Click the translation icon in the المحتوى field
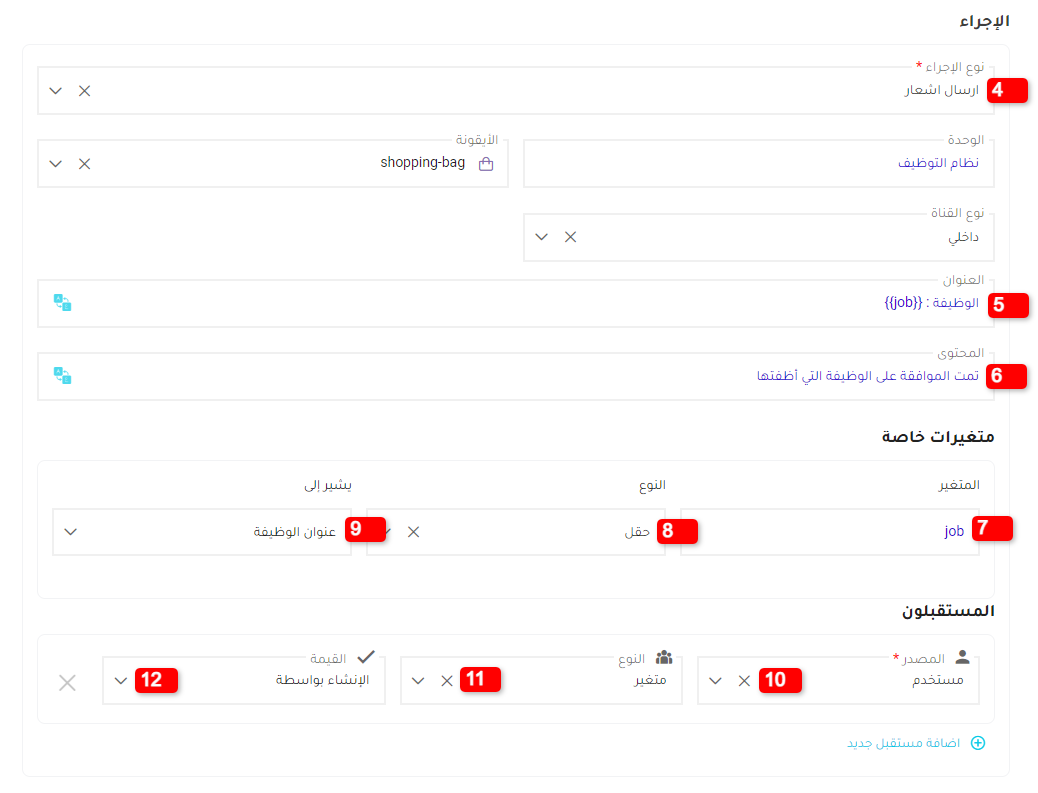 coord(63,375)
